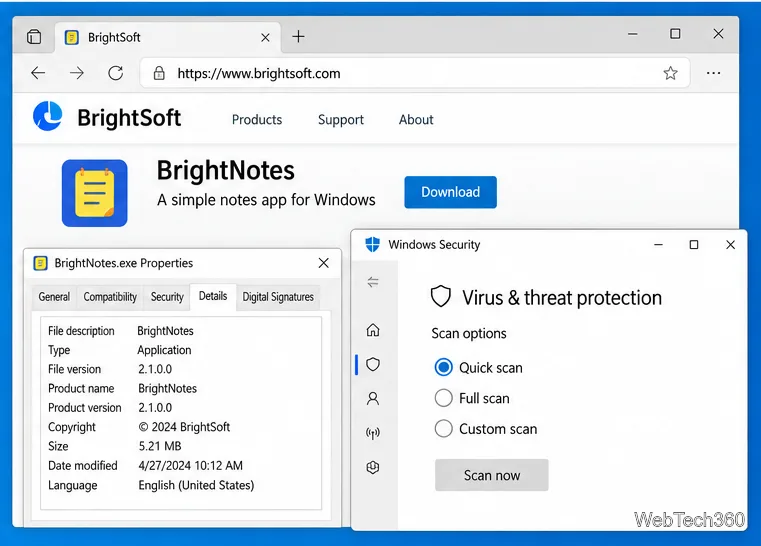
Task: Close the BrightSoft browser tab
Action: [265, 37]
